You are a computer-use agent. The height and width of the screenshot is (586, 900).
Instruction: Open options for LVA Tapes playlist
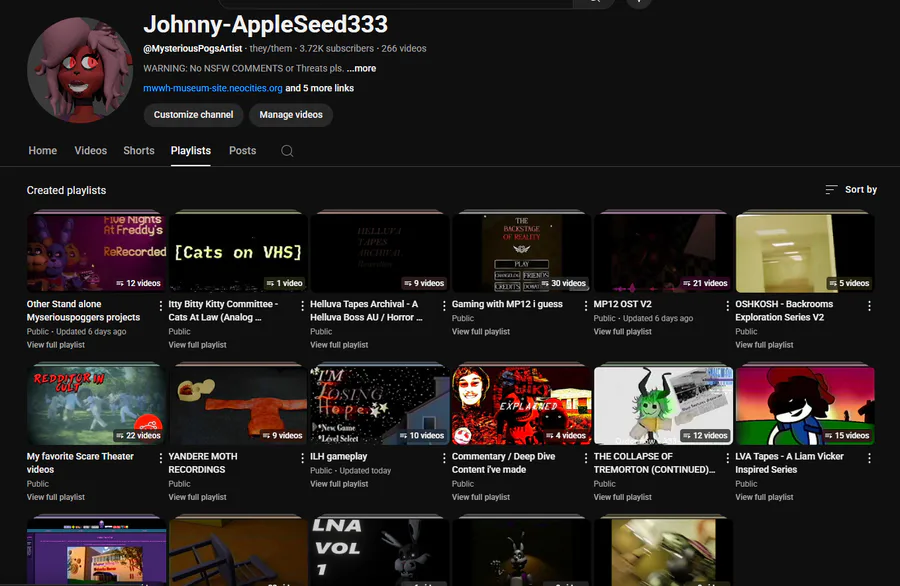(870, 457)
